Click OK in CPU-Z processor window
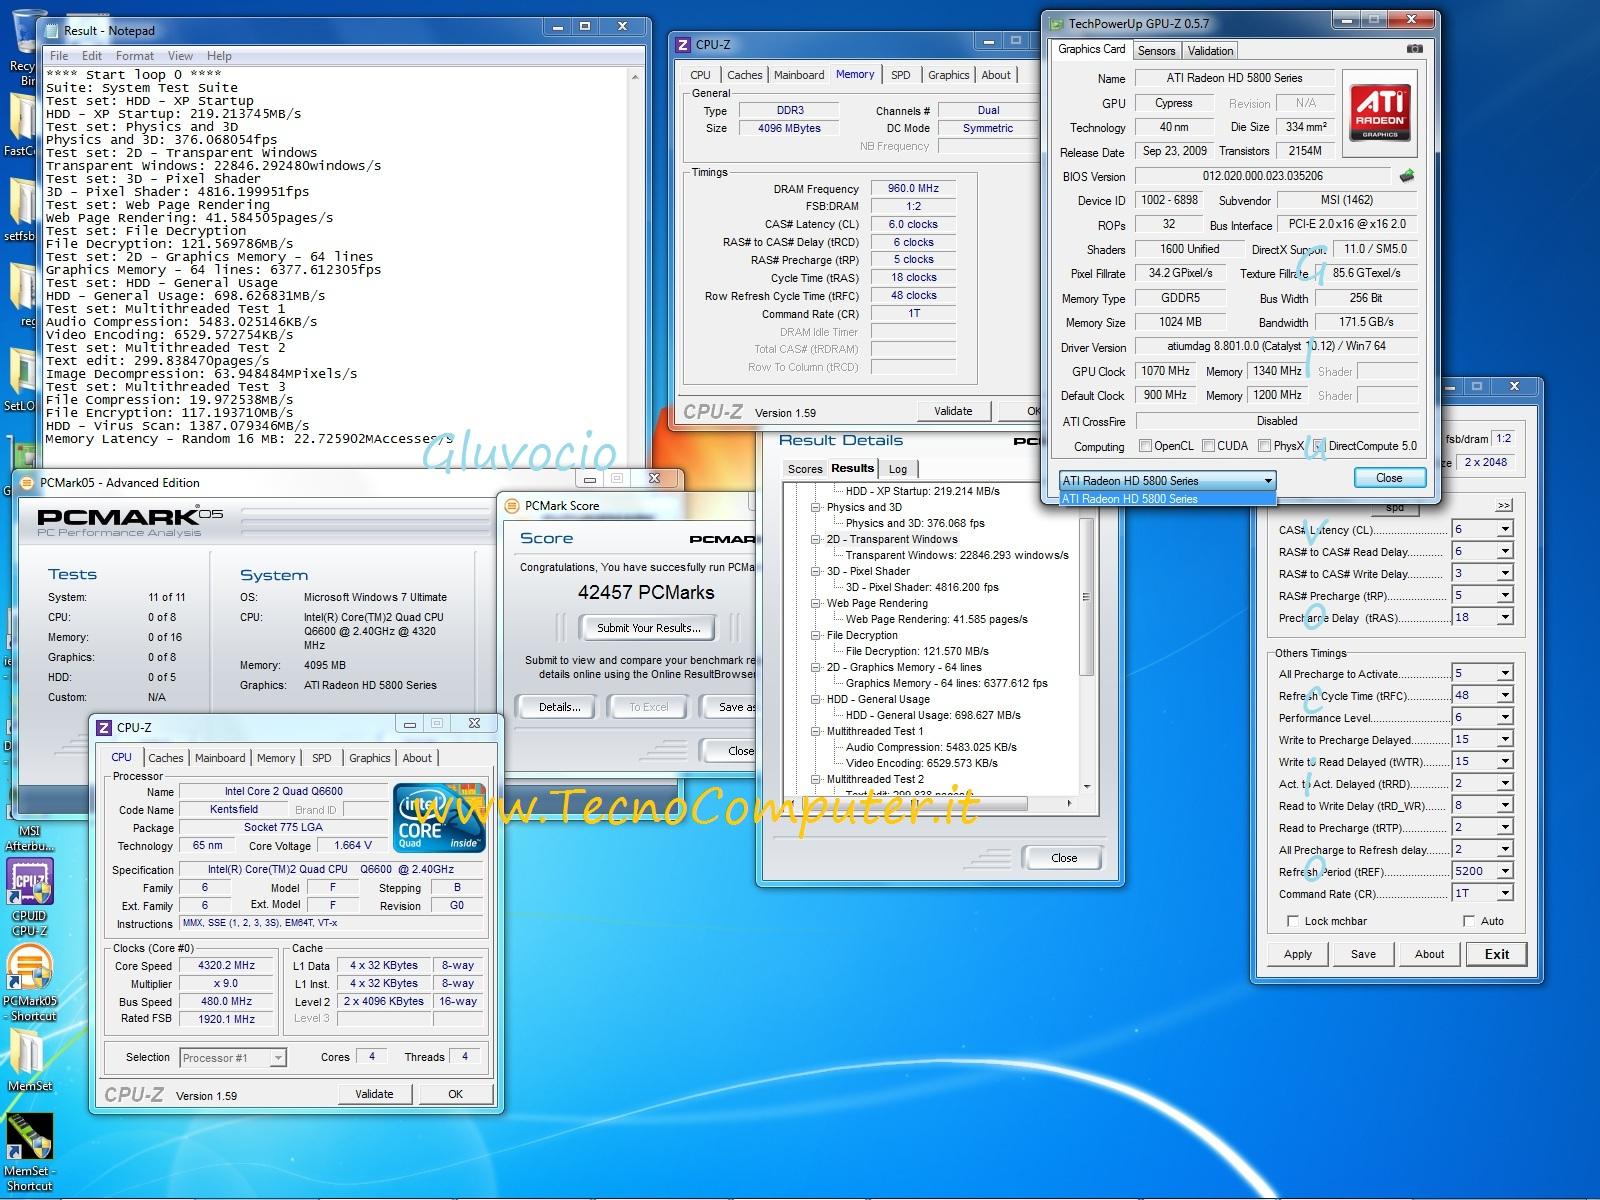Image resolution: width=1600 pixels, height=1200 pixels. click(x=455, y=1094)
